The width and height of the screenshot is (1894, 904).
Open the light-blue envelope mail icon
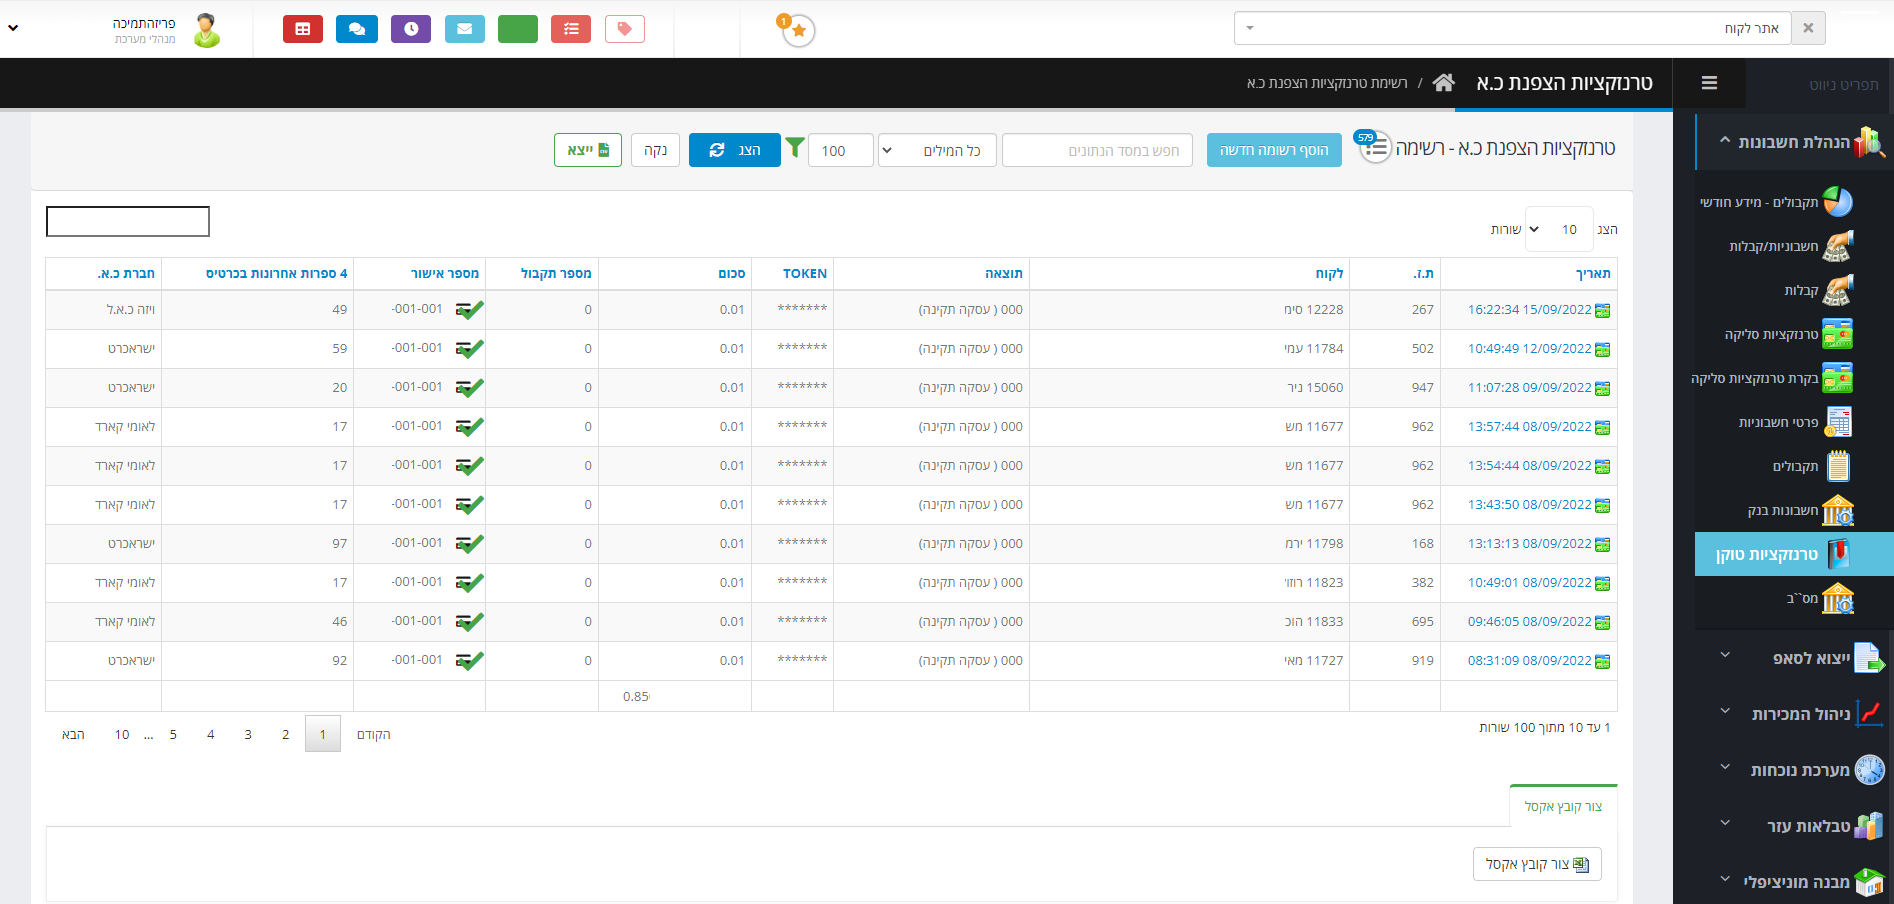pos(464,29)
